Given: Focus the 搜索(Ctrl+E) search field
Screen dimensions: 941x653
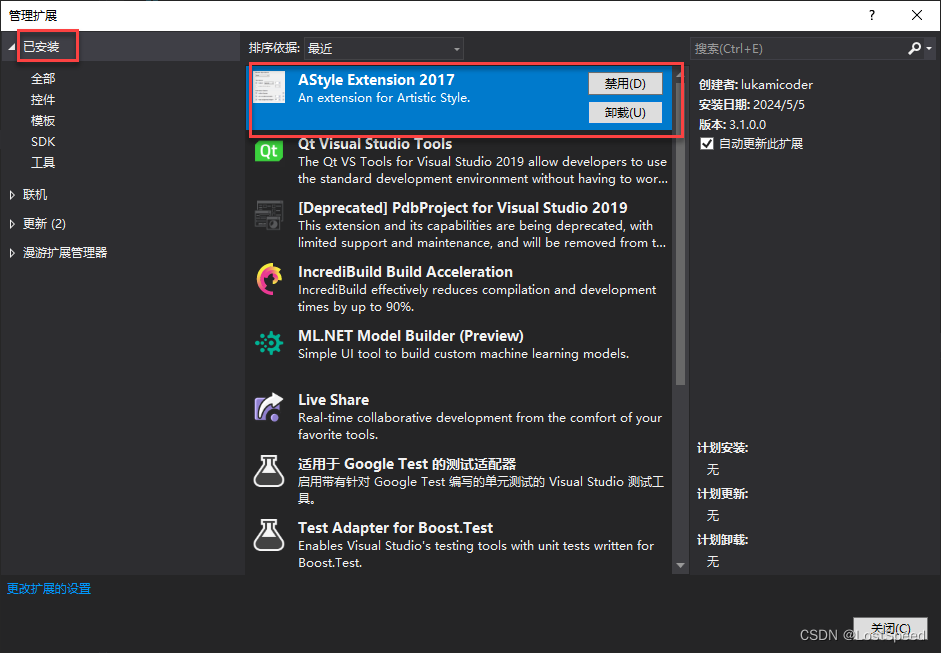Looking at the screenshot, I should click(x=798, y=48).
